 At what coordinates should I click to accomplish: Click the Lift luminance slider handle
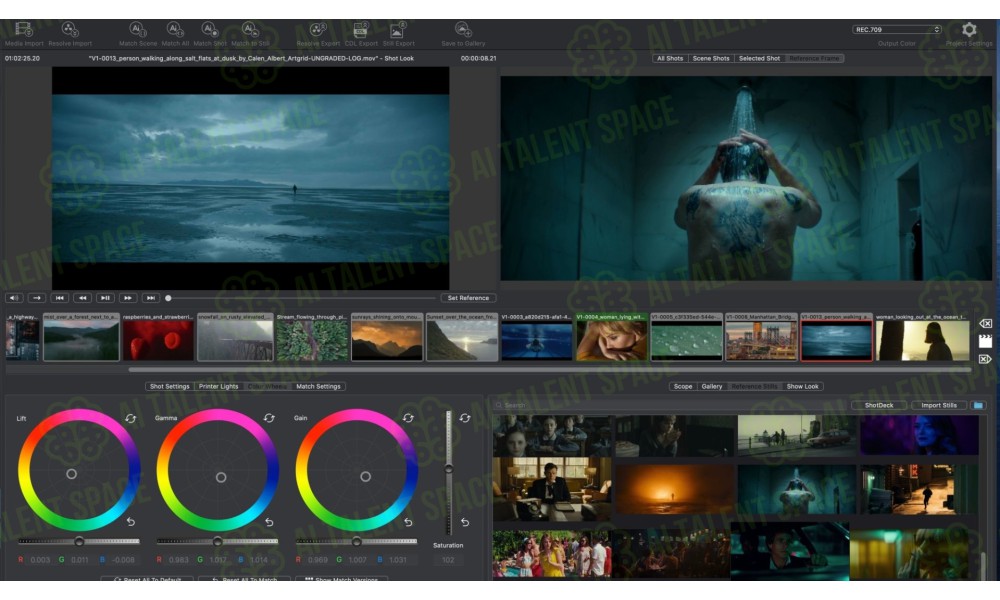79,541
